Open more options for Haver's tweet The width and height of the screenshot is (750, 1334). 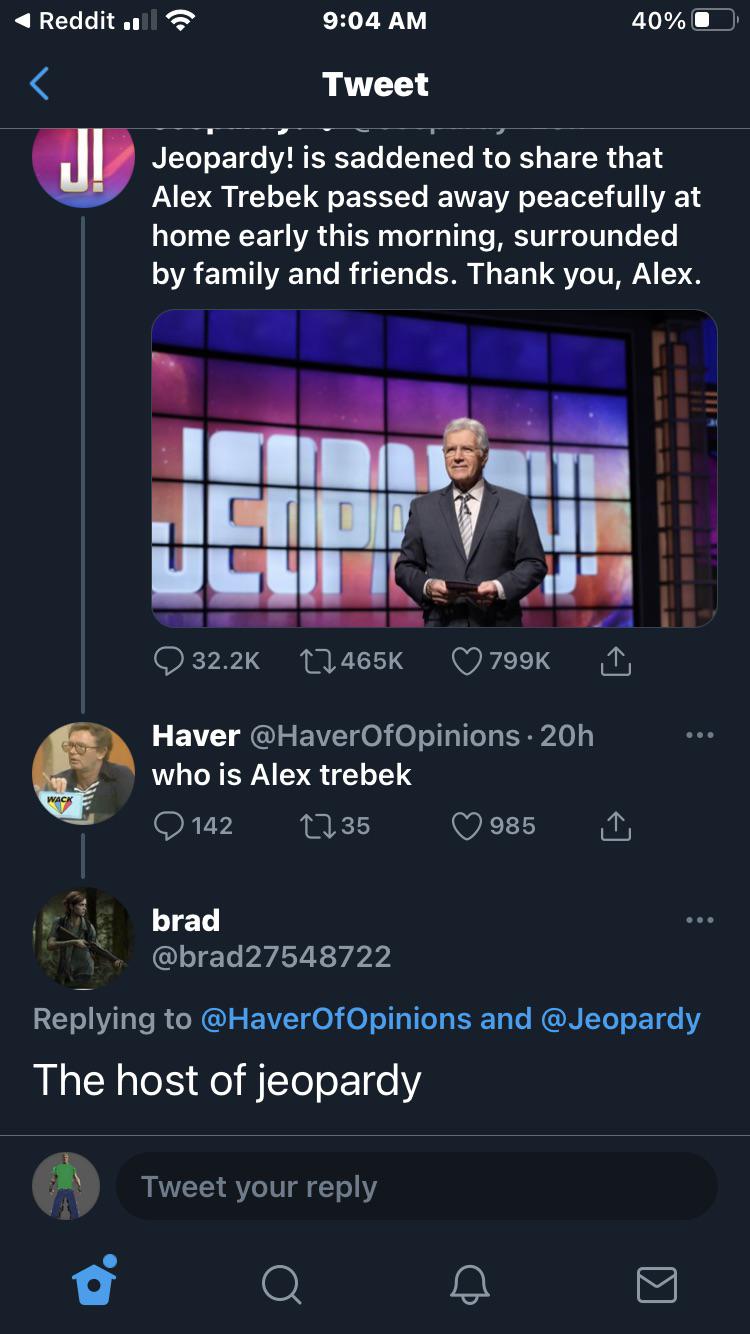(699, 736)
